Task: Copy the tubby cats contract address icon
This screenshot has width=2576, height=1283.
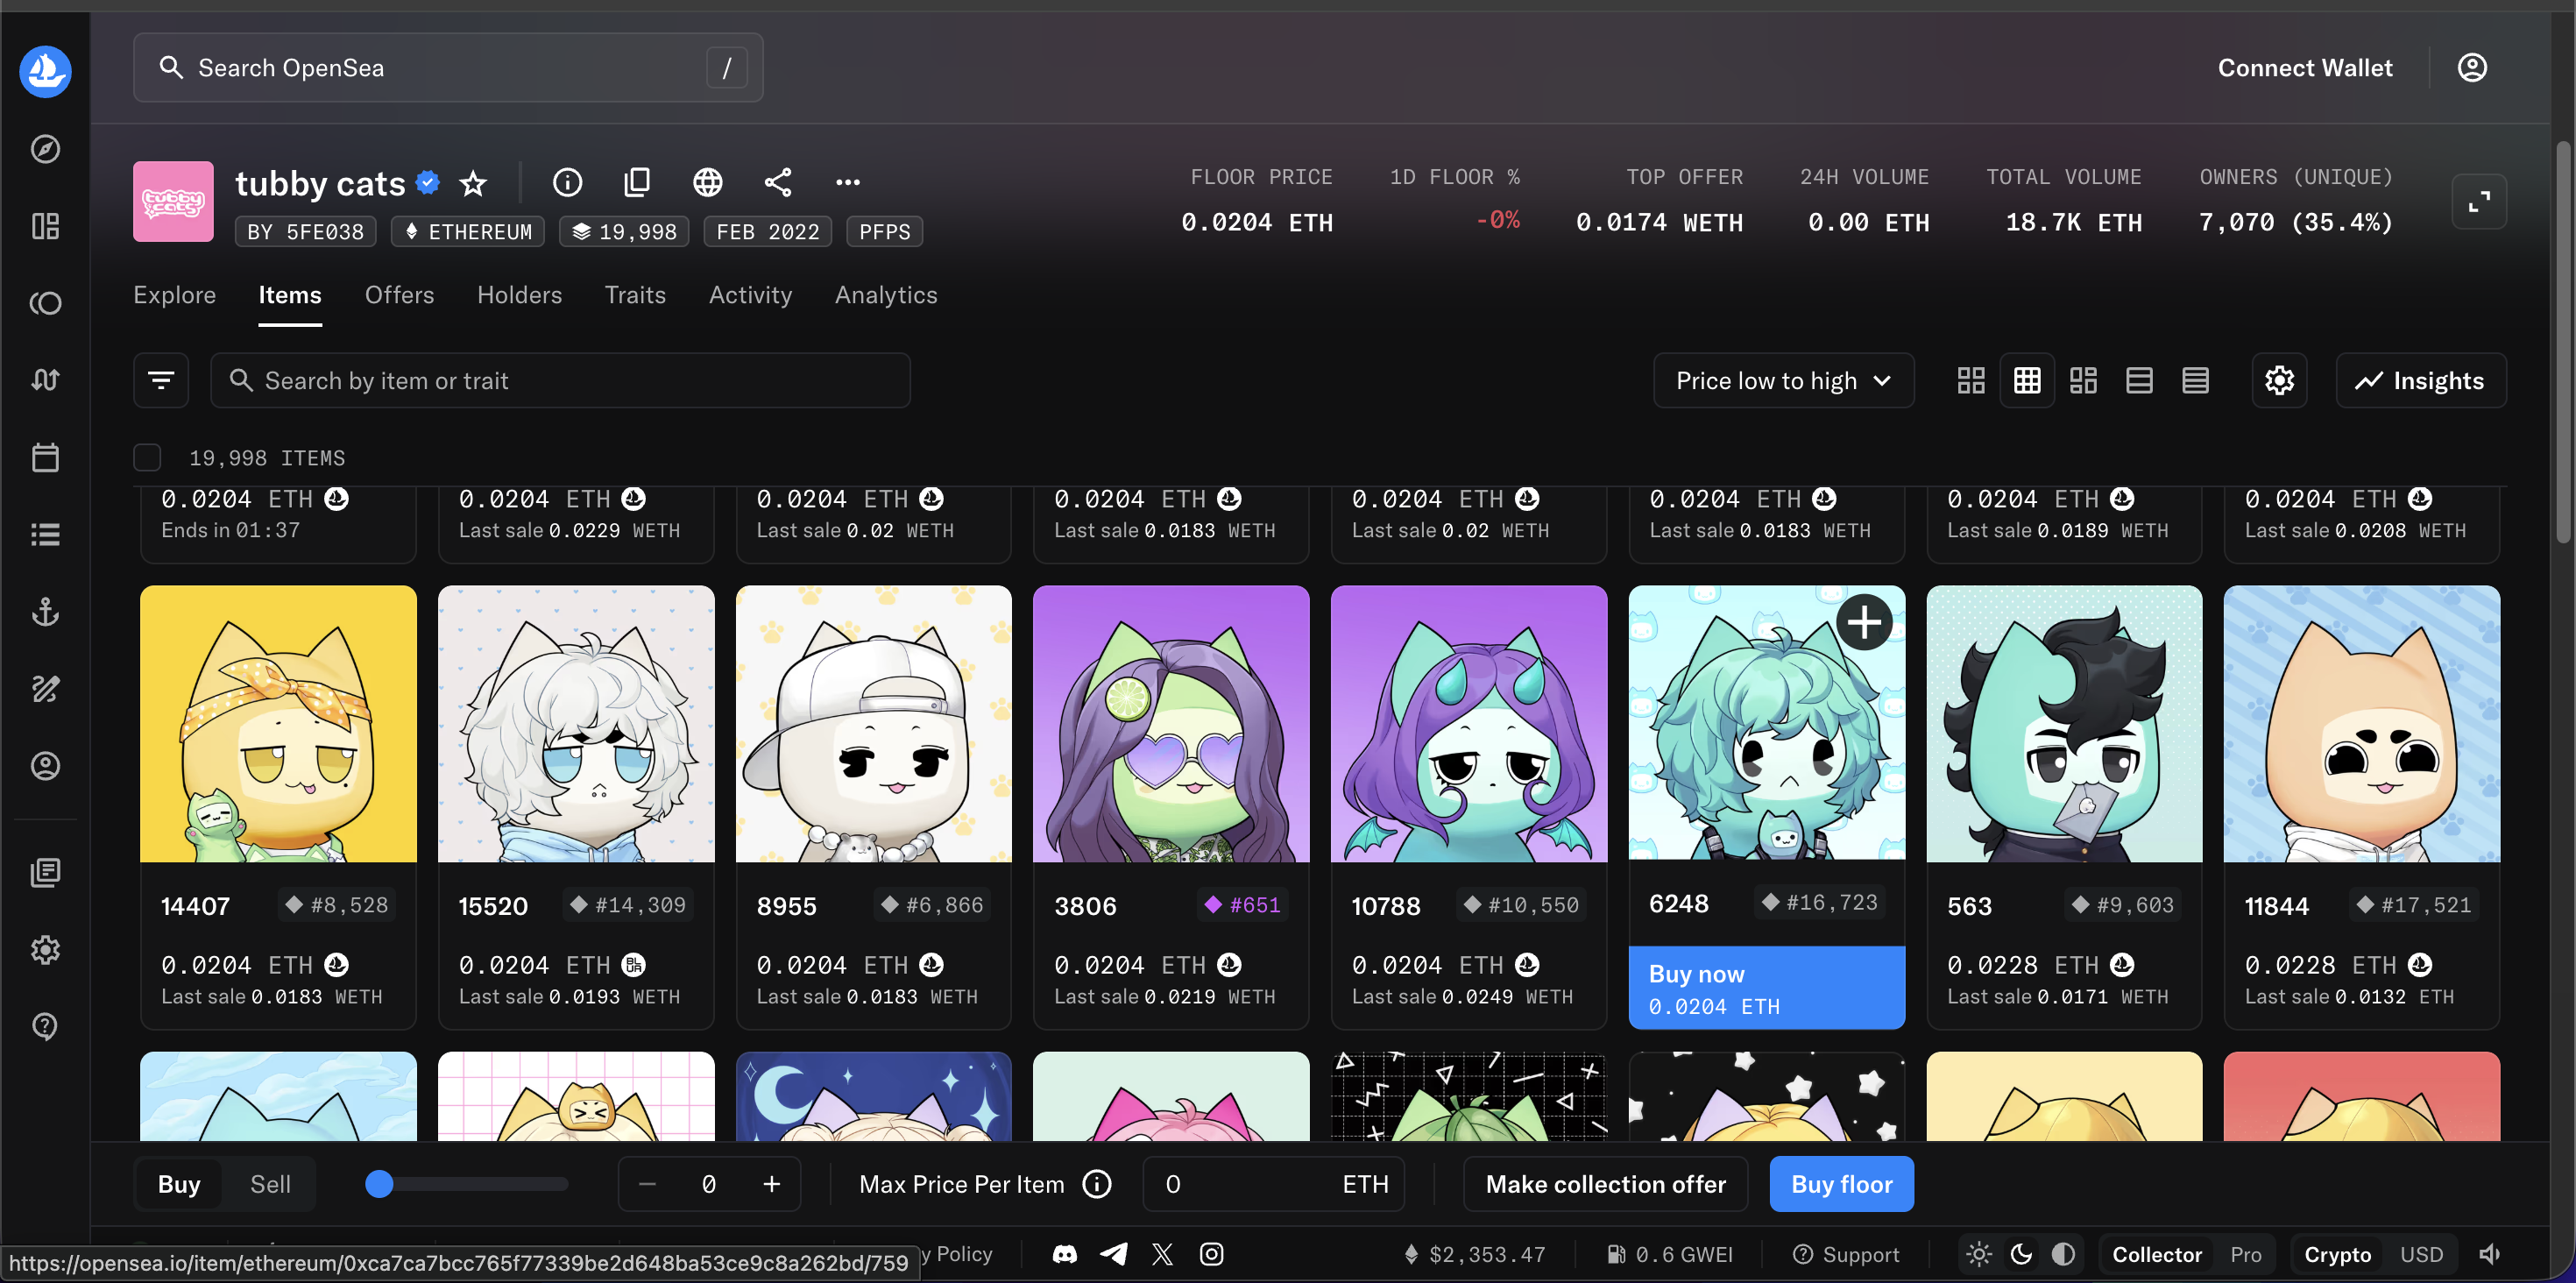Action: tap(637, 182)
